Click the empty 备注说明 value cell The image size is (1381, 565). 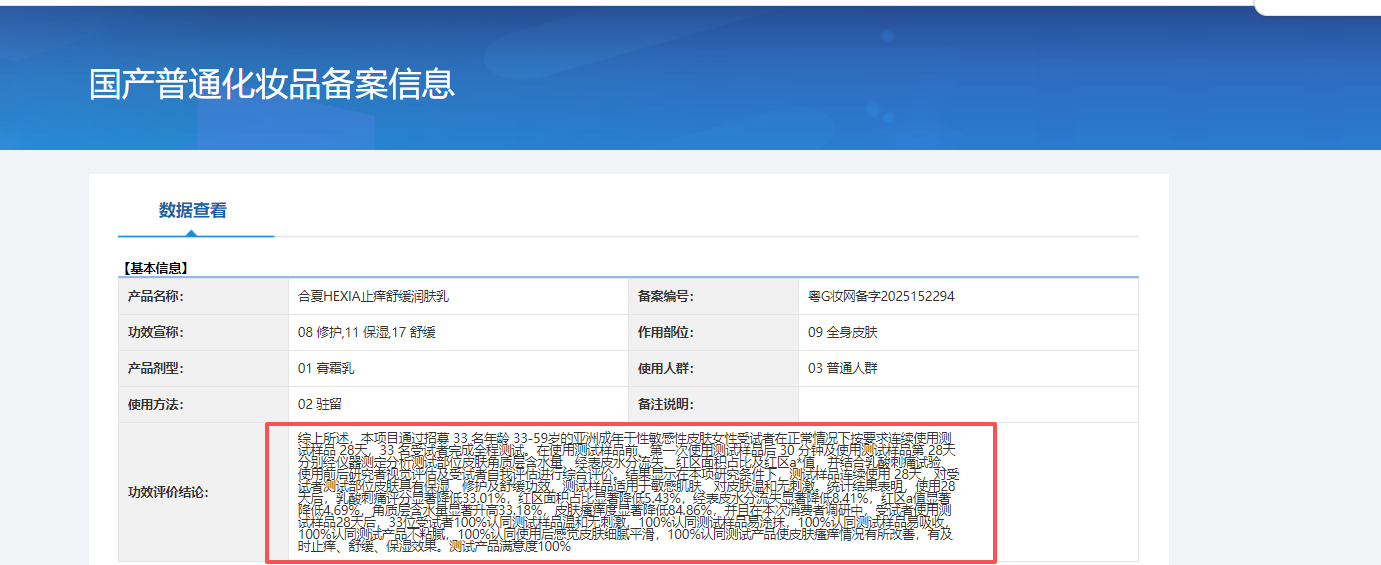(967, 405)
